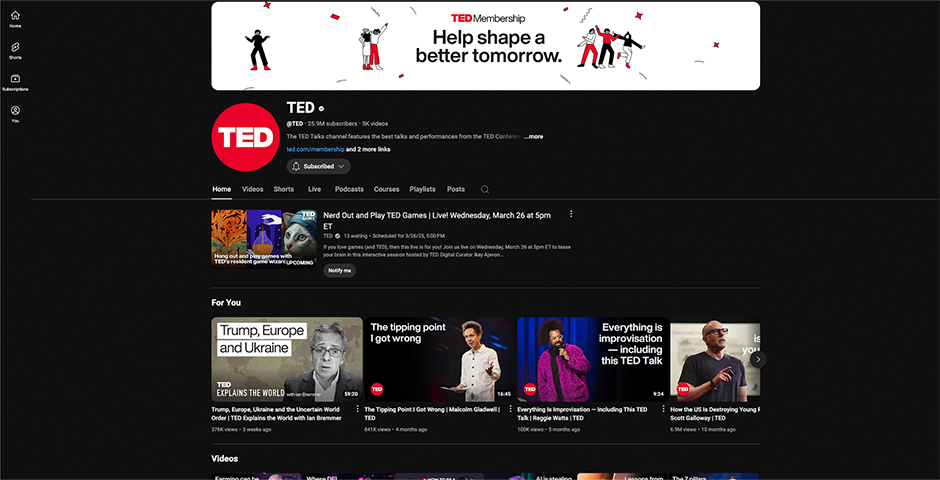The image size is (940, 480).
Task: Click '376K views • 3 weeks ago' text
Action: point(241,429)
